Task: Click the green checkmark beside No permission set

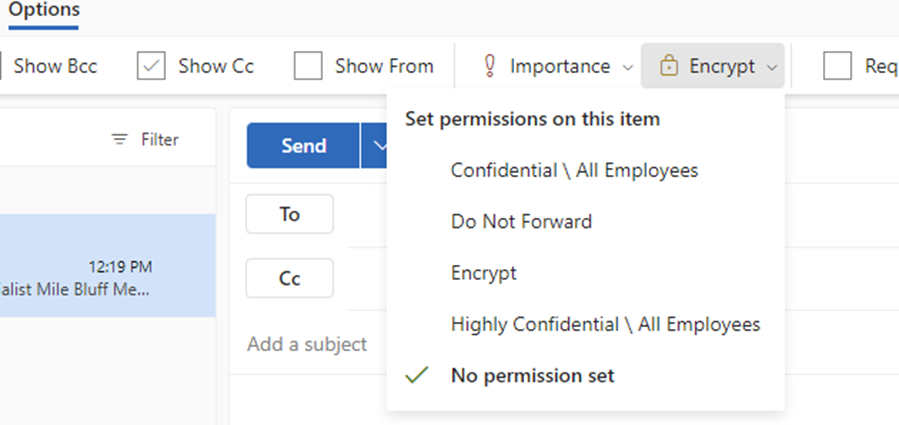Action: point(419,376)
